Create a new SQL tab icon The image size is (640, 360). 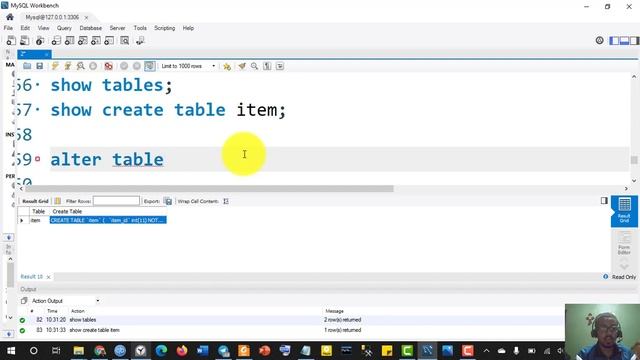coord(11,40)
